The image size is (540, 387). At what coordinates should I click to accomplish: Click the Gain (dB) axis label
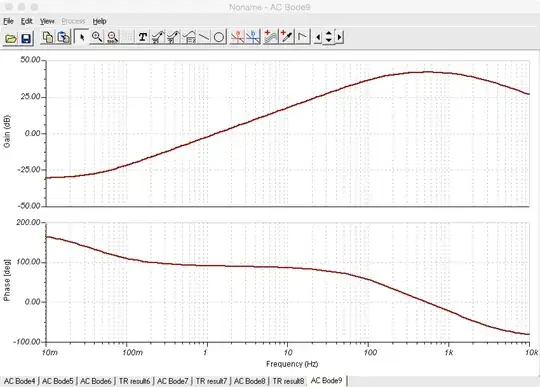[7, 131]
